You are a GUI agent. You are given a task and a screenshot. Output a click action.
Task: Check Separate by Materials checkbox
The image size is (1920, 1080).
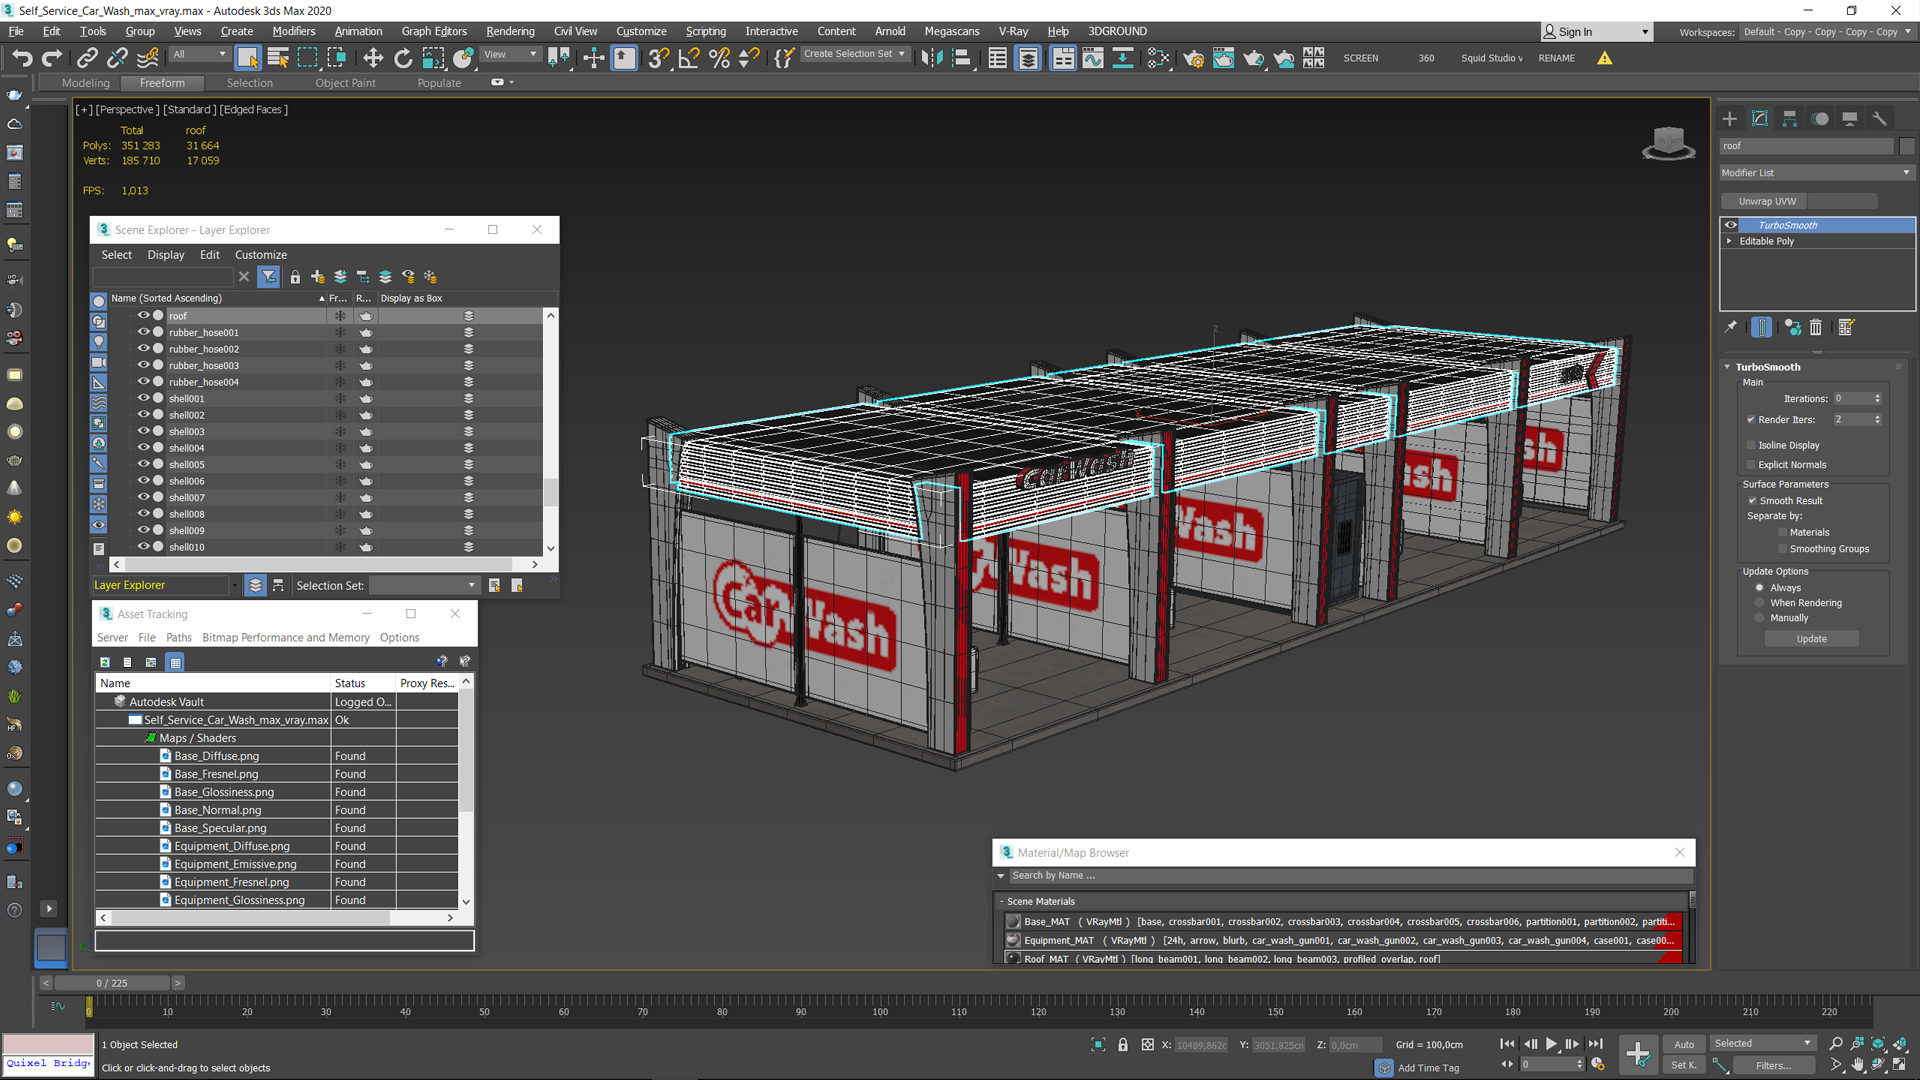pyautogui.click(x=1782, y=533)
